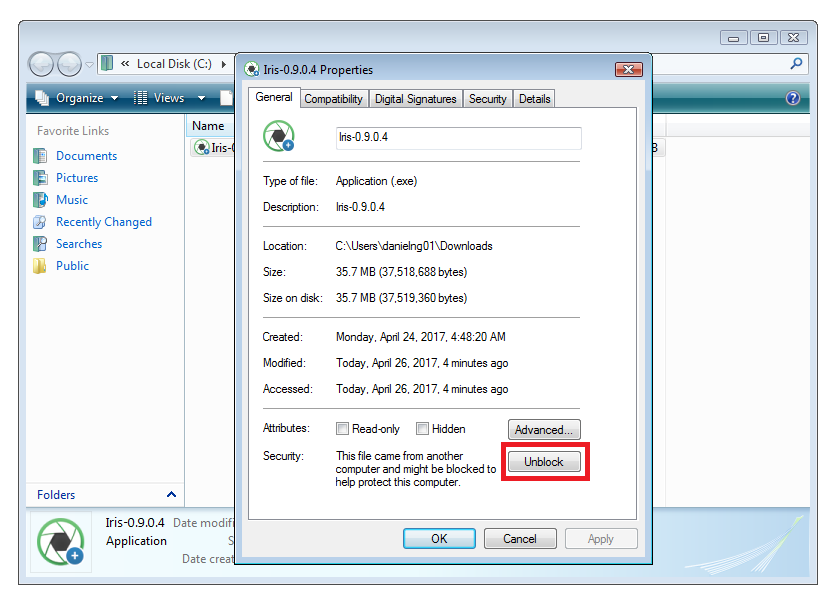Click the search magnifier icon
This screenshot has height=605, width=837.
[796, 64]
